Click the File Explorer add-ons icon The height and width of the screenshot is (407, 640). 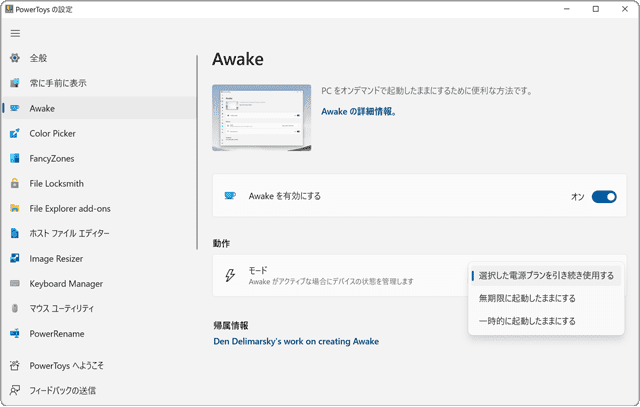pos(15,209)
